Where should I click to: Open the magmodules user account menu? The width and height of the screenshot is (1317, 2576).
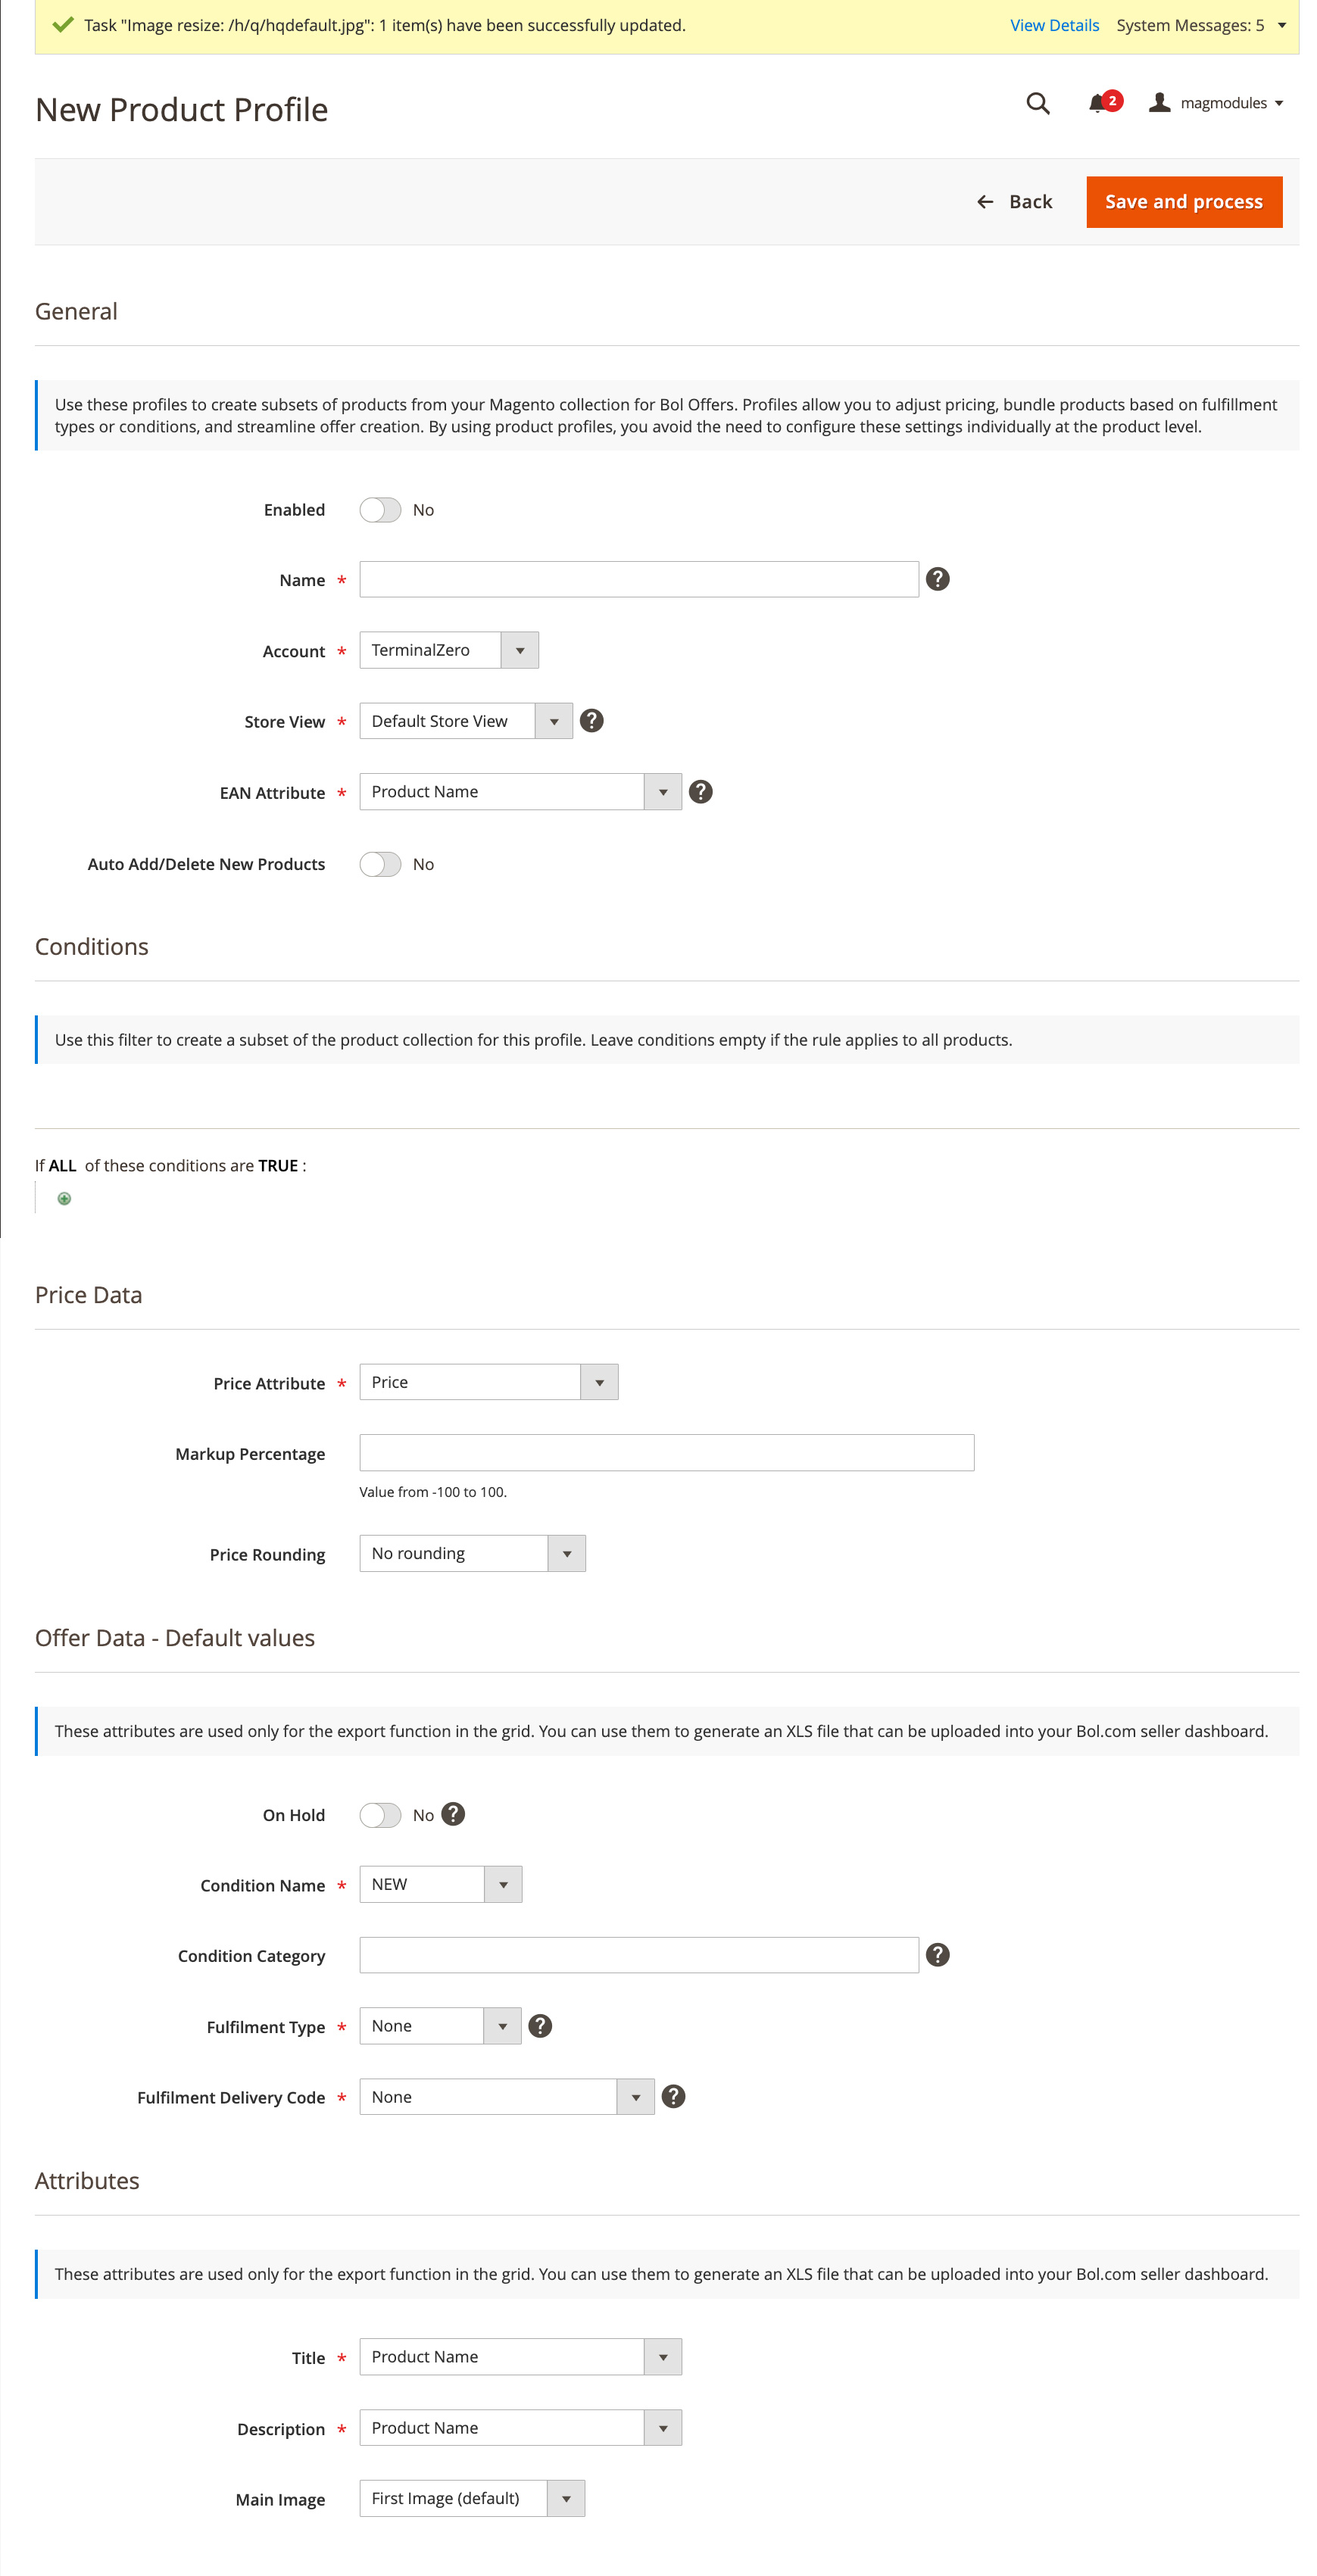1216,103
